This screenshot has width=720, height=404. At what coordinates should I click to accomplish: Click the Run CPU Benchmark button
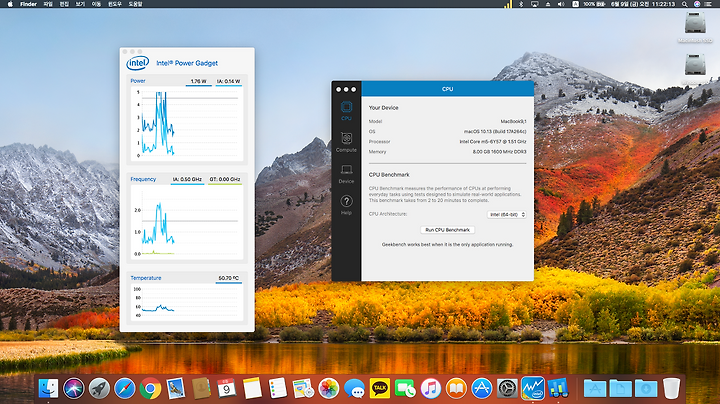(x=447, y=230)
